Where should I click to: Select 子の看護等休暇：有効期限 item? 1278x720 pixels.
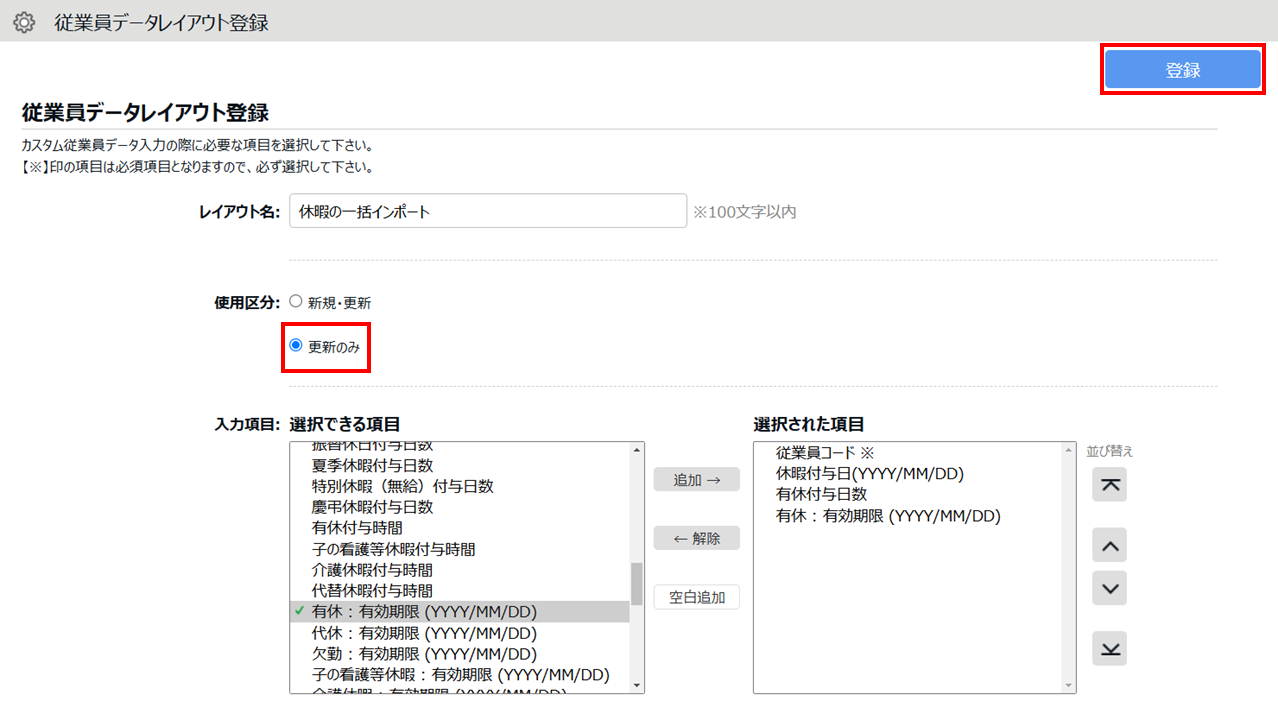coord(459,675)
